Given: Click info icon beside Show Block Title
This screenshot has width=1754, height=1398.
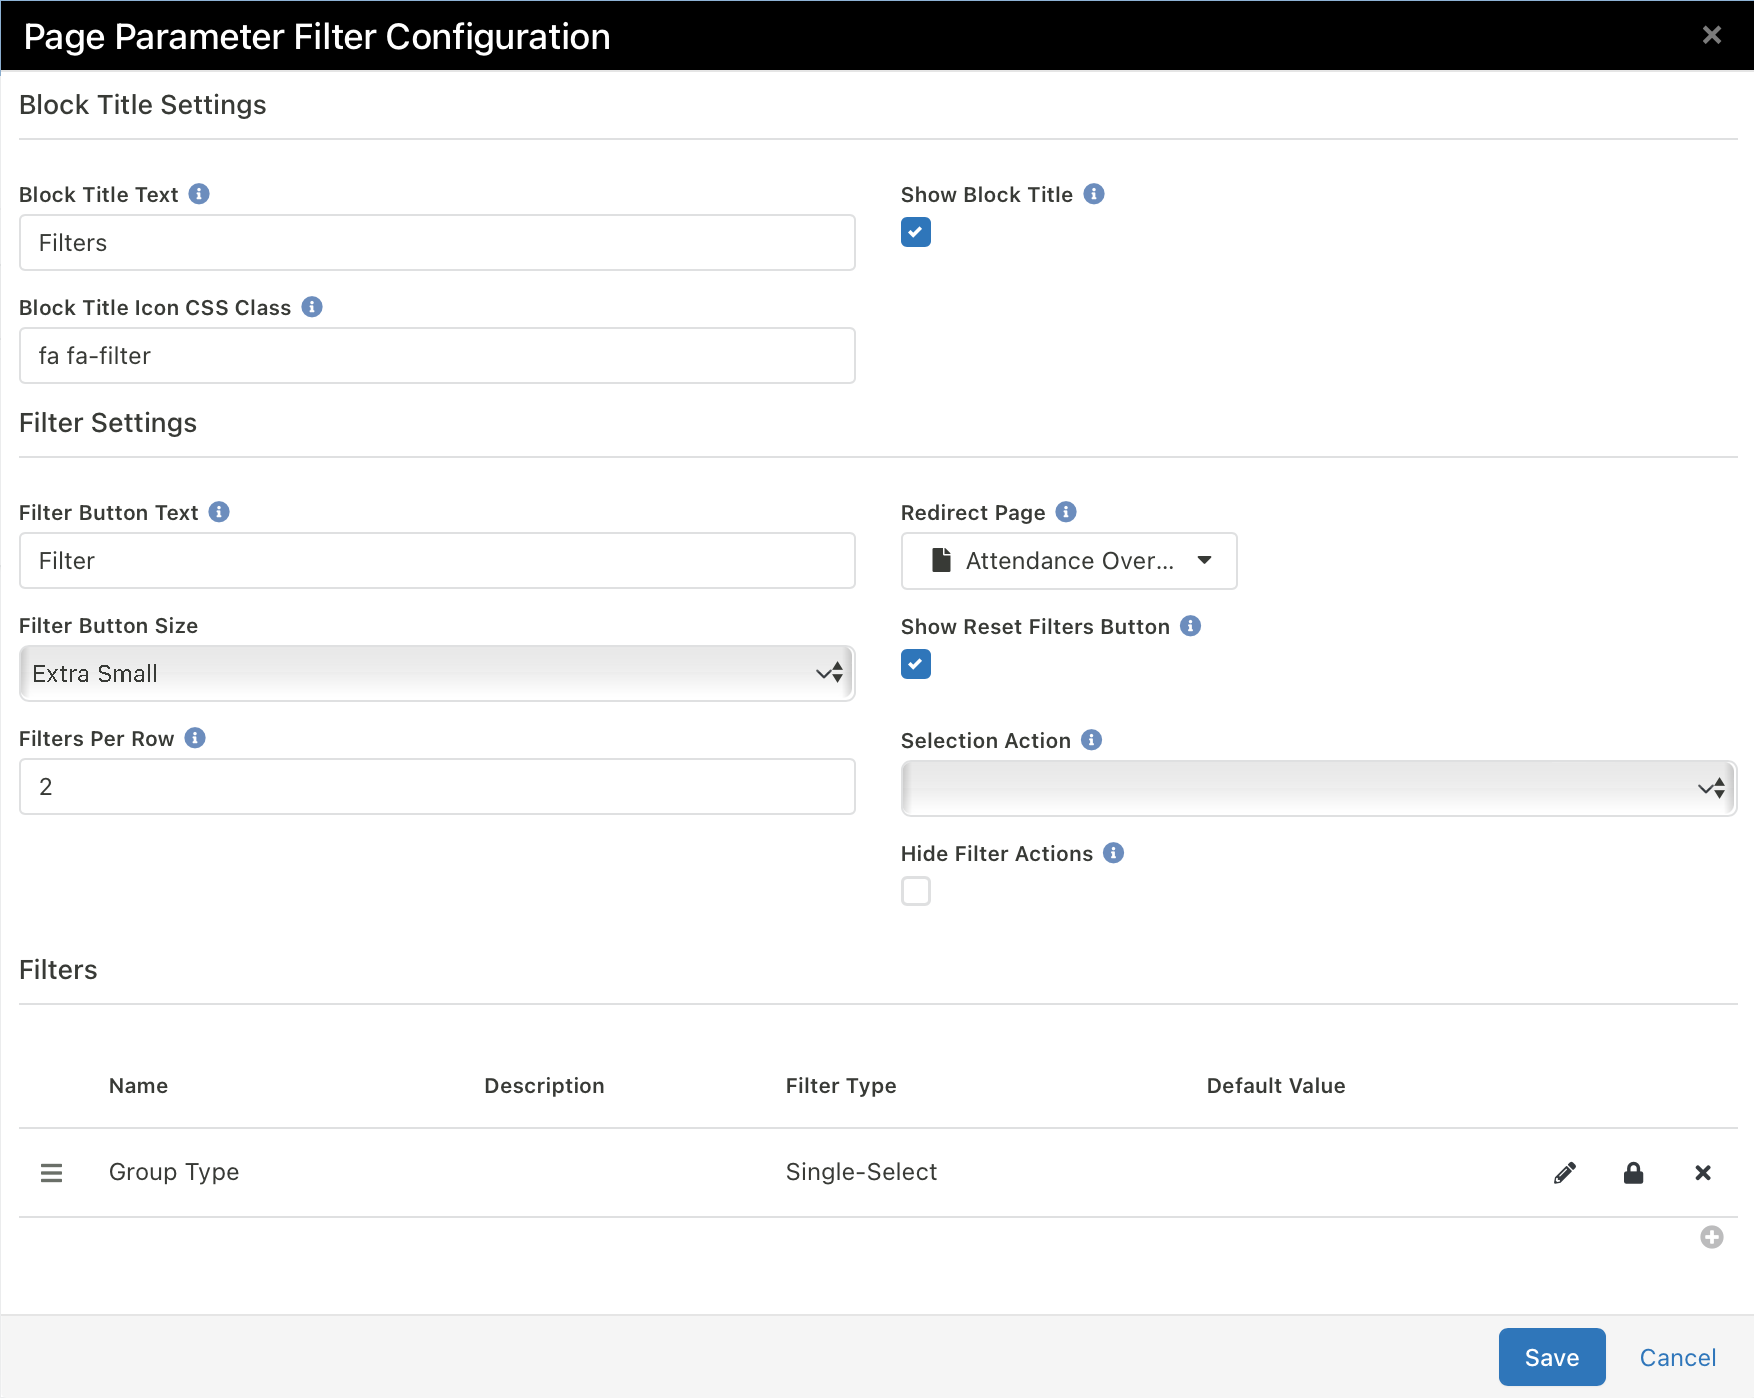Looking at the screenshot, I should click(1094, 194).
